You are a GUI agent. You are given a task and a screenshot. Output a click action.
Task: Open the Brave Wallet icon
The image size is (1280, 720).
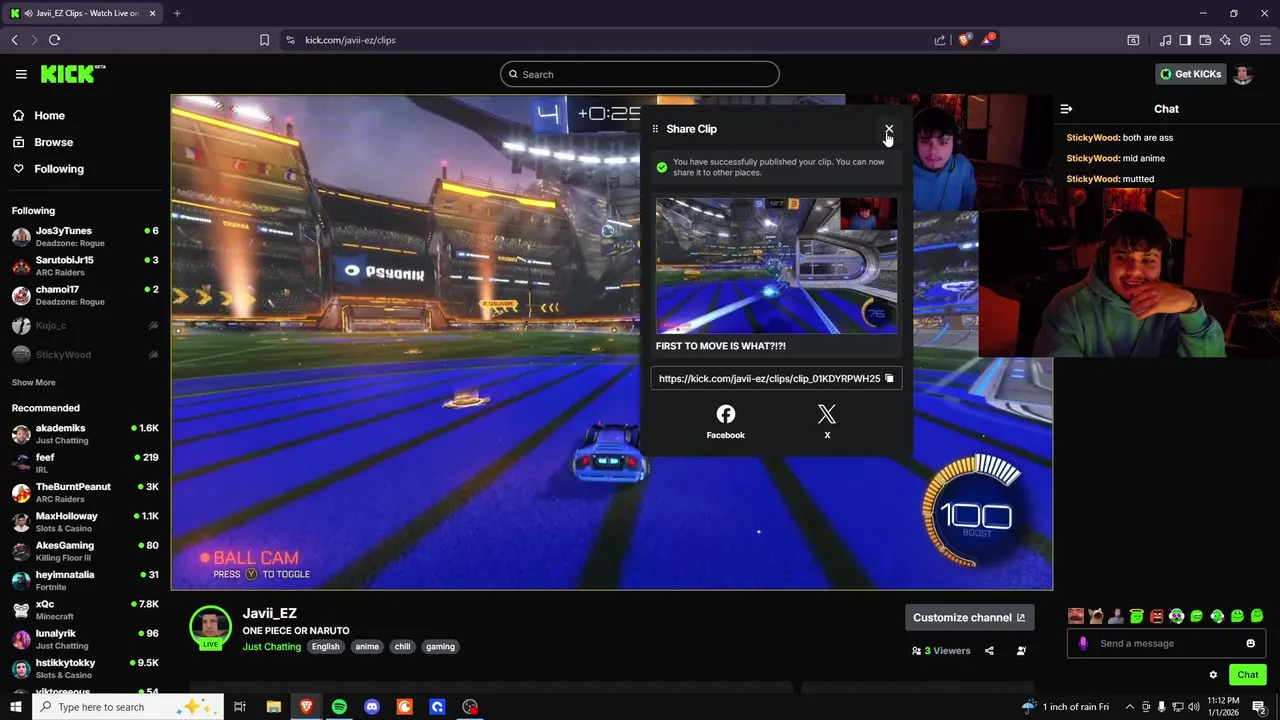point(1205,40)
